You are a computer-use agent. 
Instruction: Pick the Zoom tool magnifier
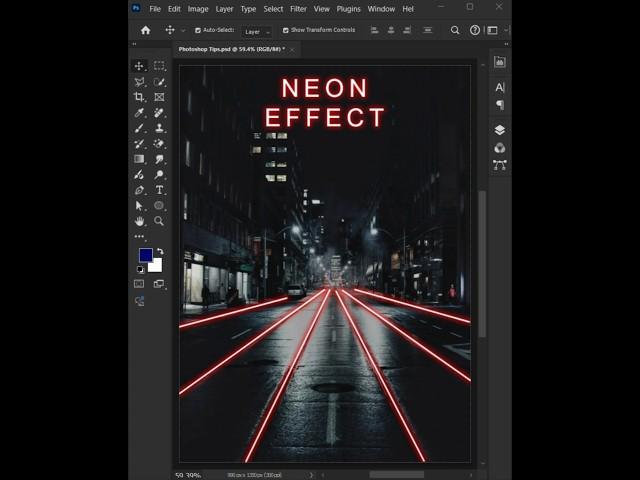point(159,221)
